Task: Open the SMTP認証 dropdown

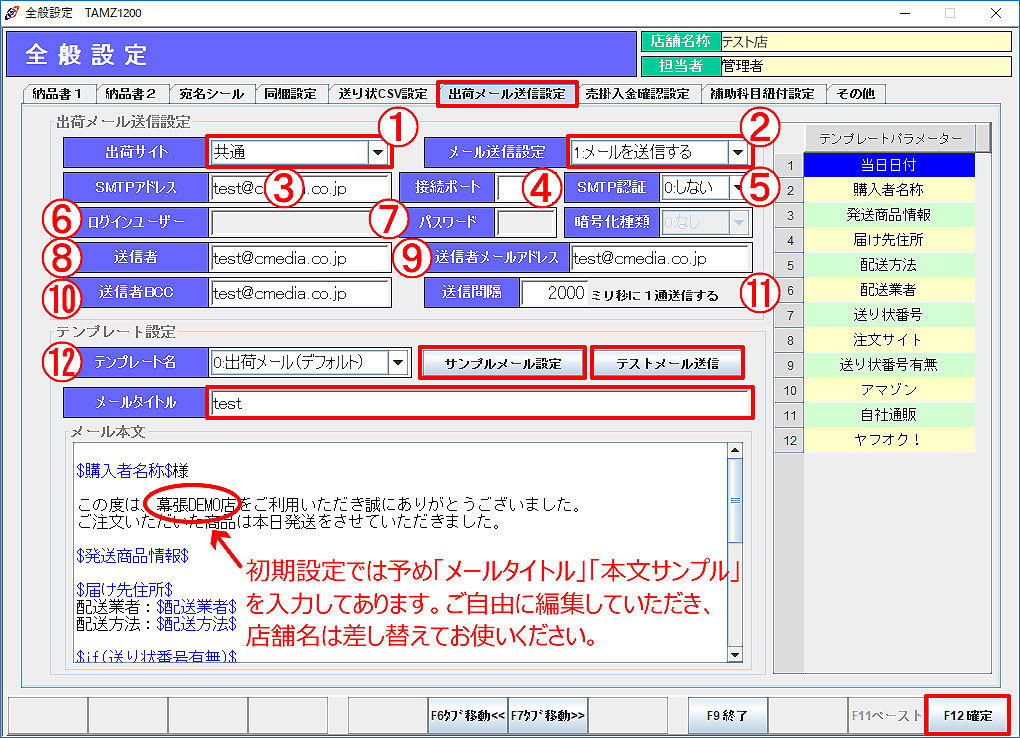Action: click(737, 187)
